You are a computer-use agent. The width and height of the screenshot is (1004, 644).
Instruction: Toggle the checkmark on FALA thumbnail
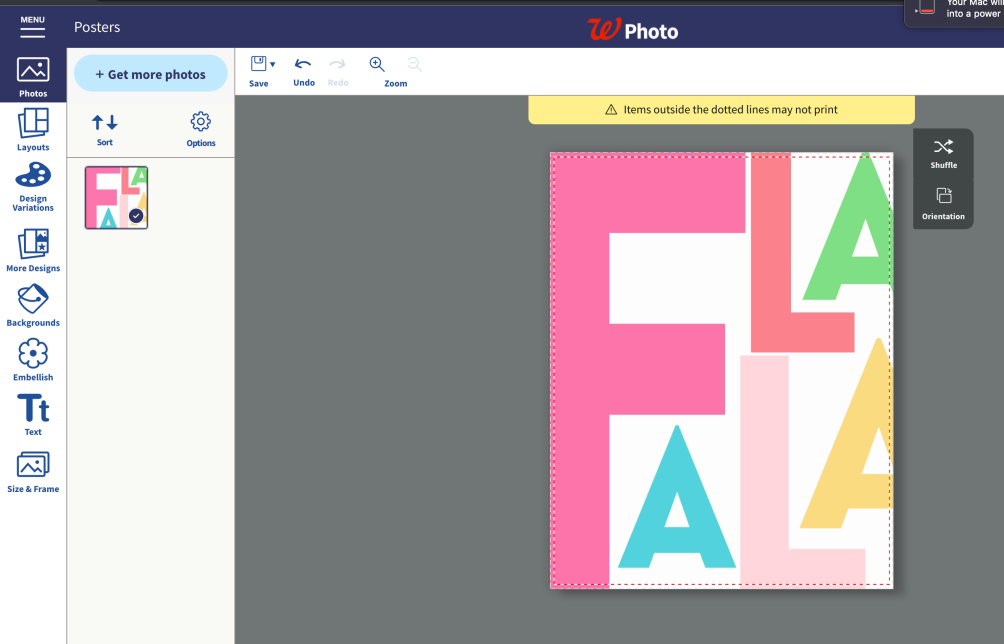136,216
